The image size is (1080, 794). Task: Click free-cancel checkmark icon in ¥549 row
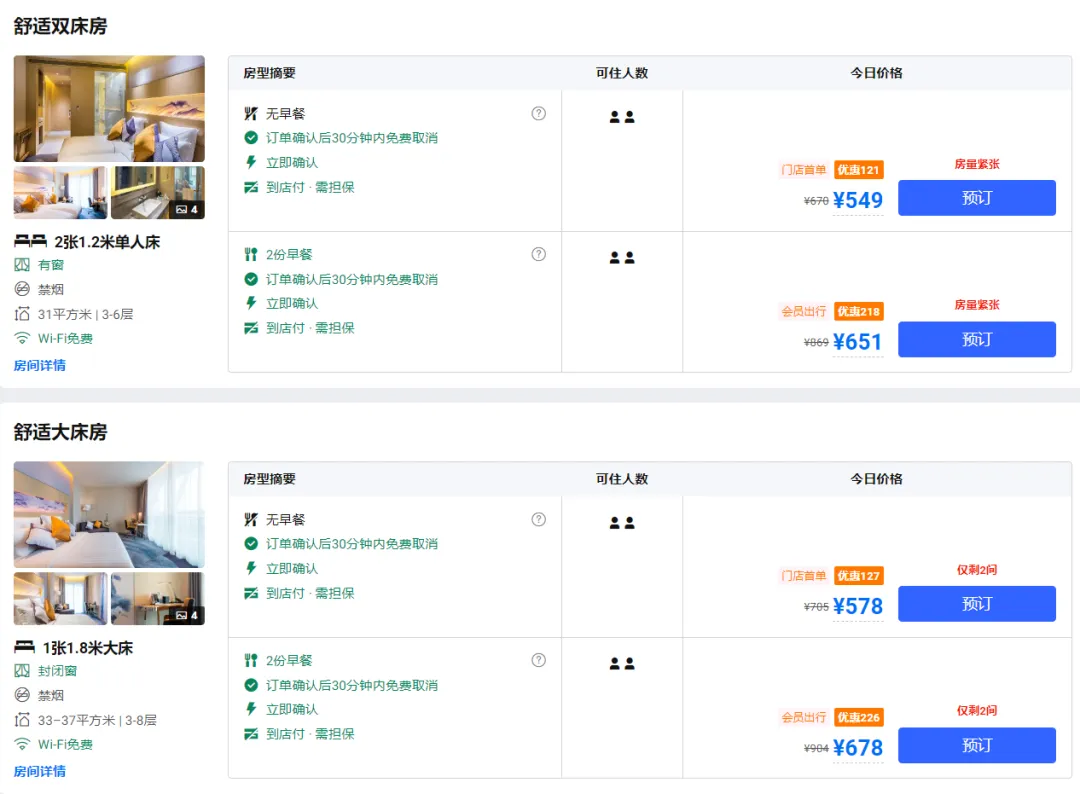pos(251,138)
